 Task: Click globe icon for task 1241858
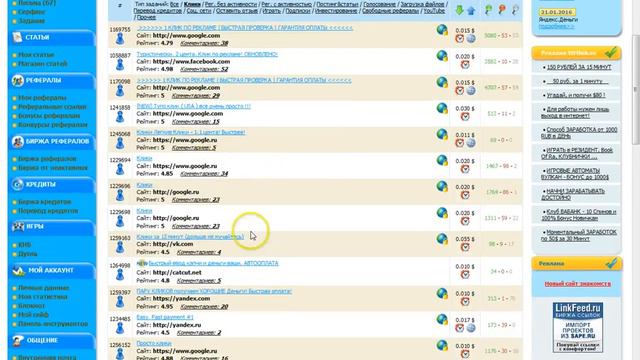tap(442, 108)
